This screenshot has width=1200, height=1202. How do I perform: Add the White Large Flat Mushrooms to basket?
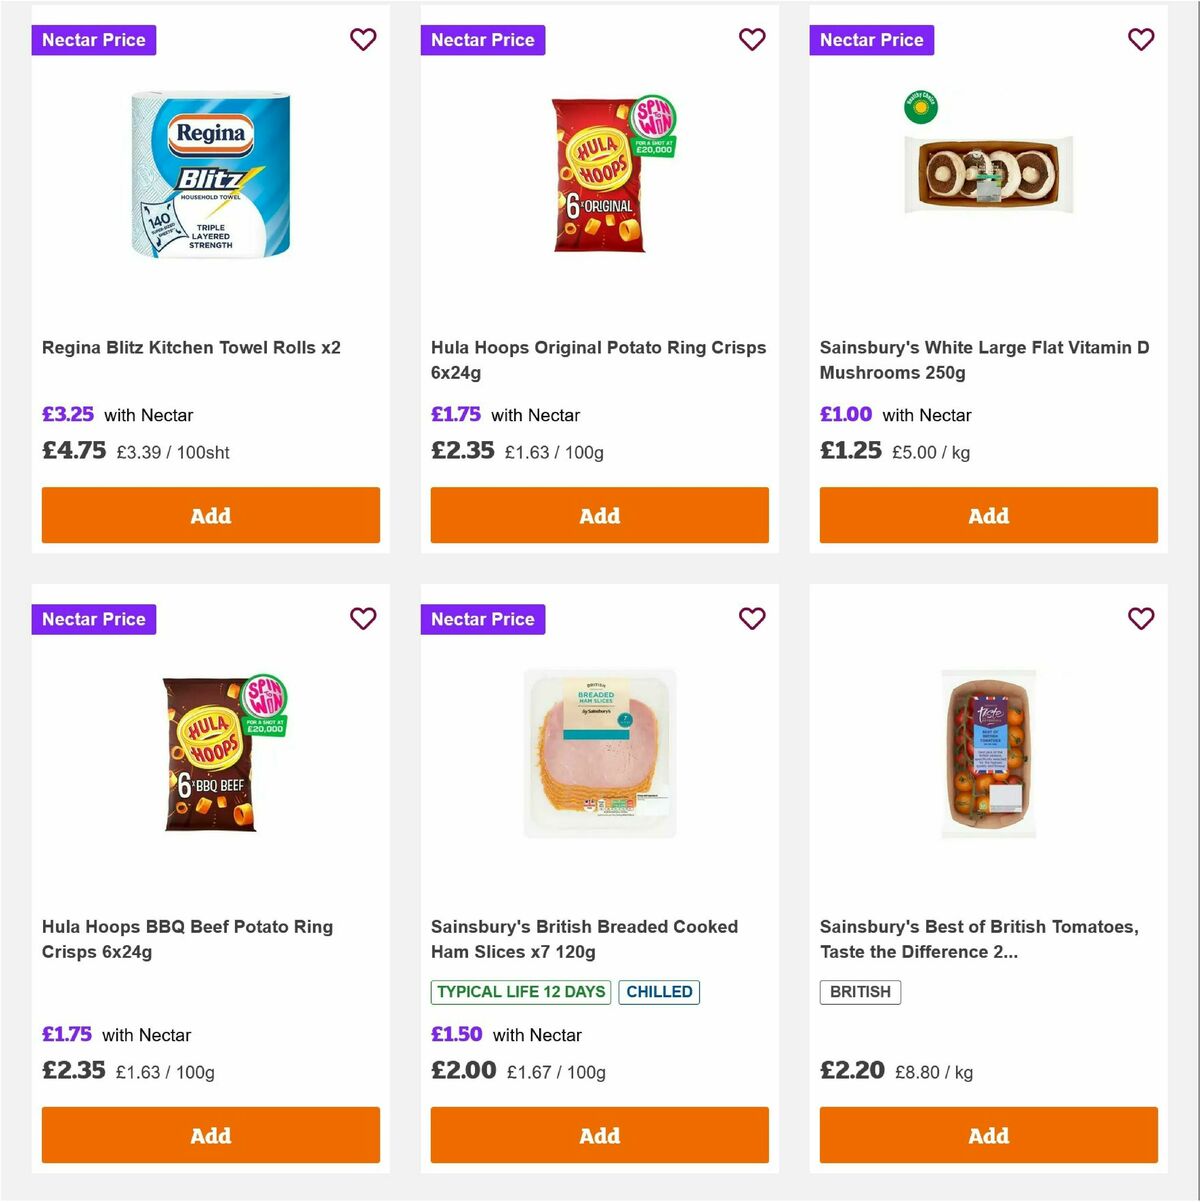tap(988, 515)
